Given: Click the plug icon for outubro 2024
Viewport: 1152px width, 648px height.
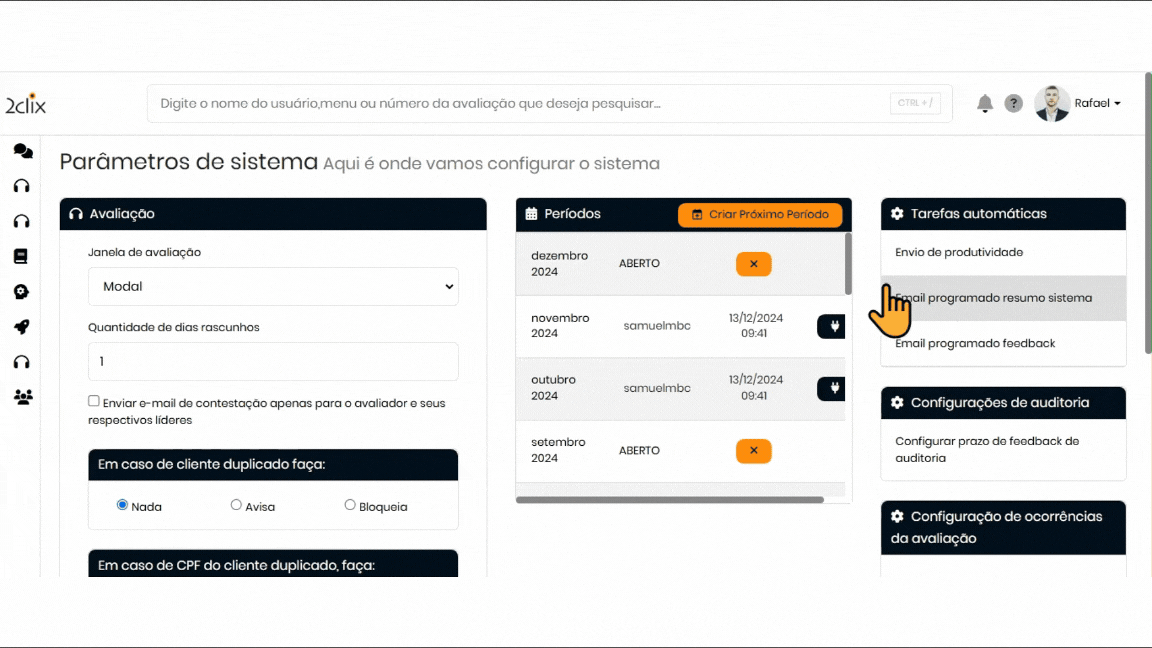Looking at the screenshot, I should click(832, 388).
